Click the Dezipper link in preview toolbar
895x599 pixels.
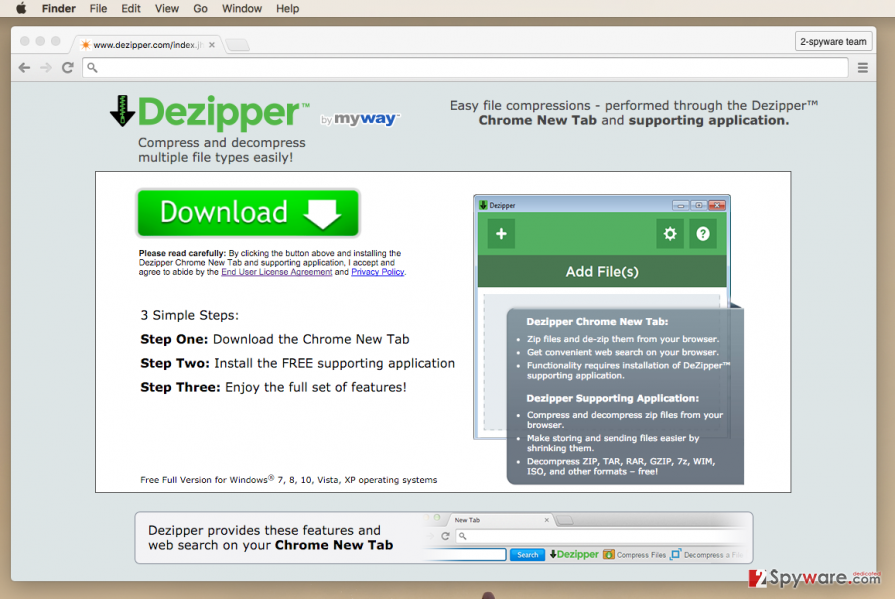(574, 554)
